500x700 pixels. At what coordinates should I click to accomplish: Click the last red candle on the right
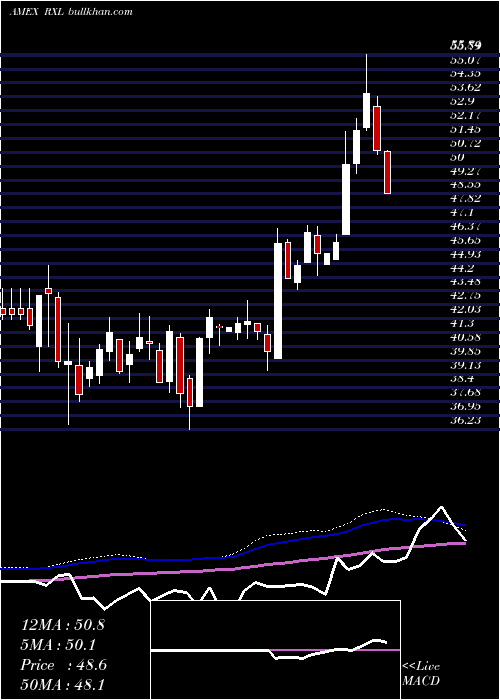tap(388, 172)
